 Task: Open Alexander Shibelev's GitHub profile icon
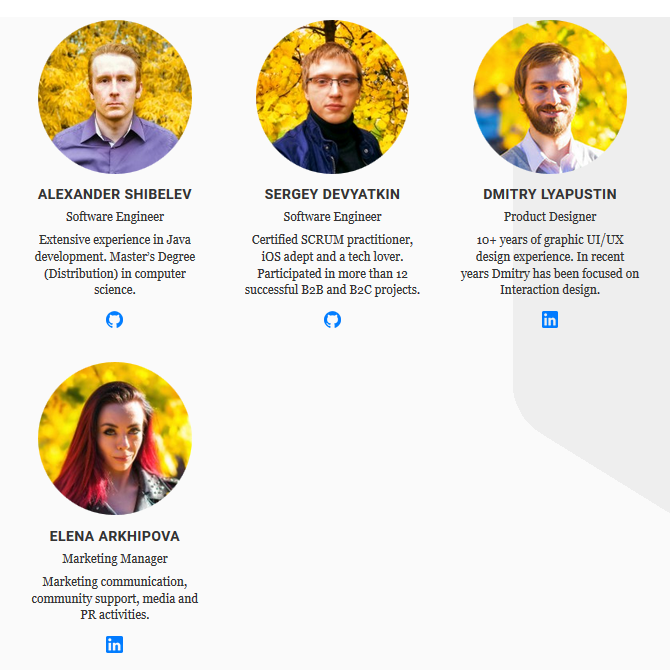[115, 320]
